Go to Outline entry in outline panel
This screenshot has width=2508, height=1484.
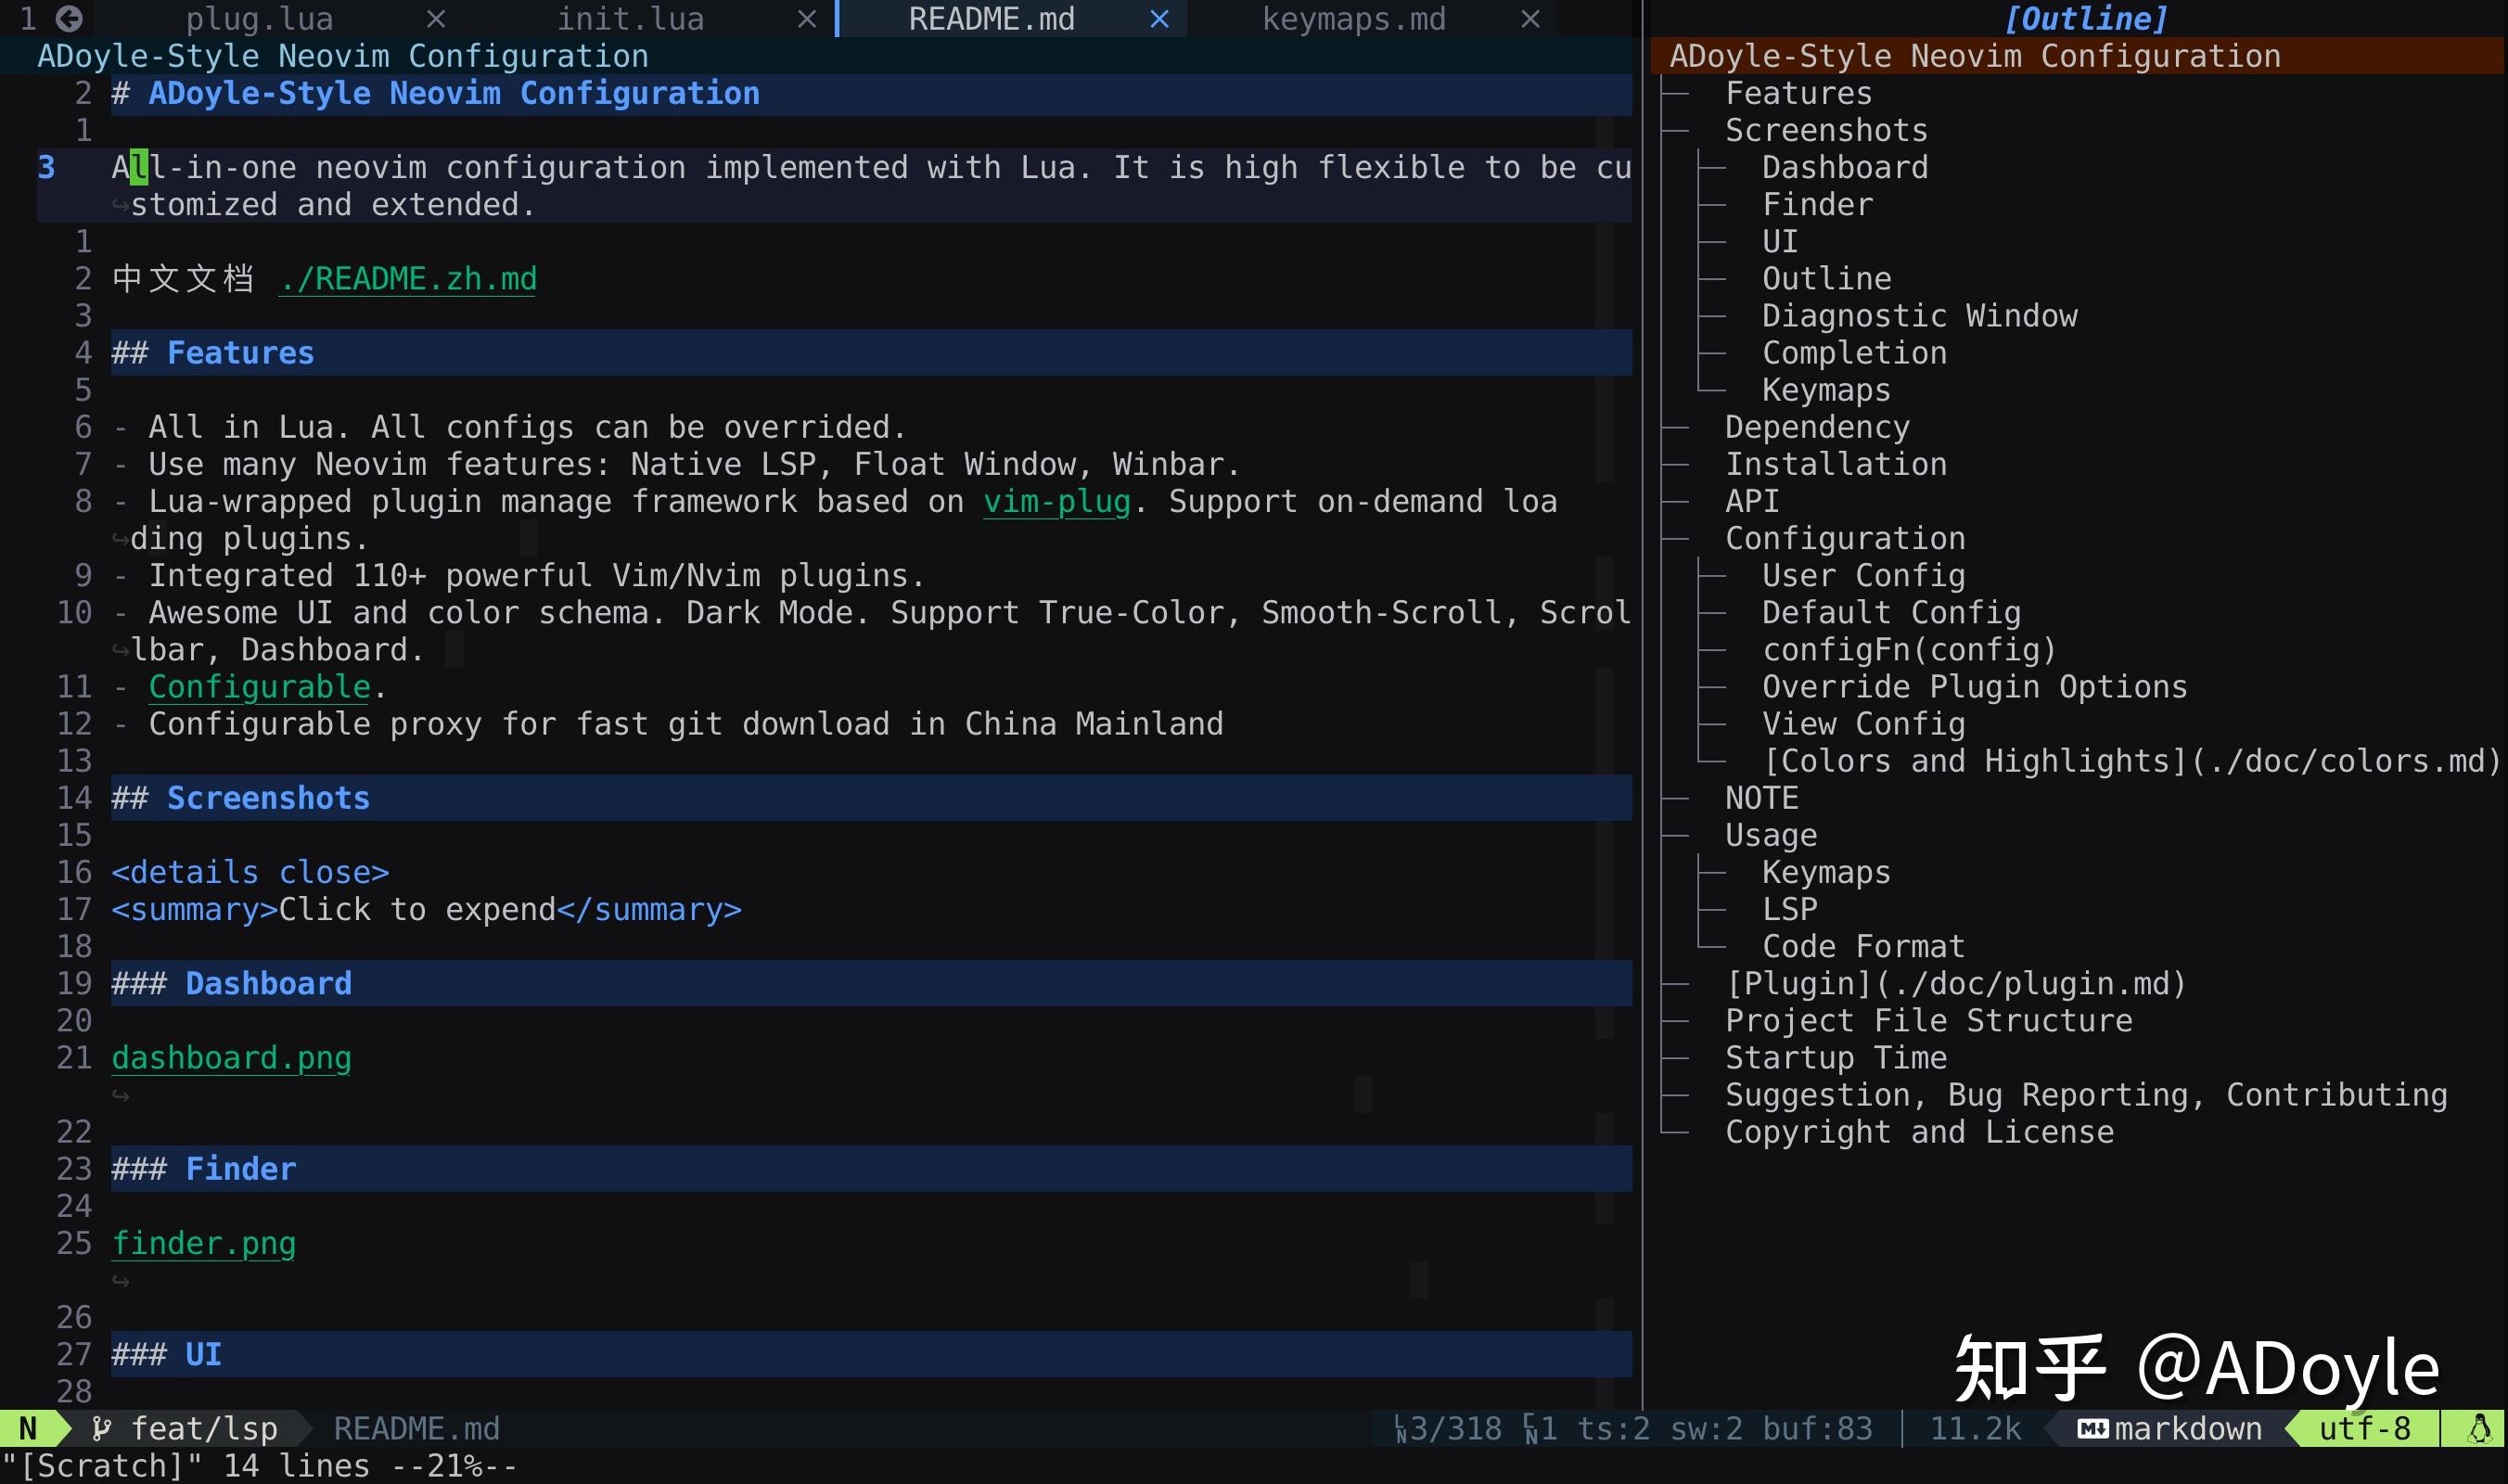click(1826, 278)
